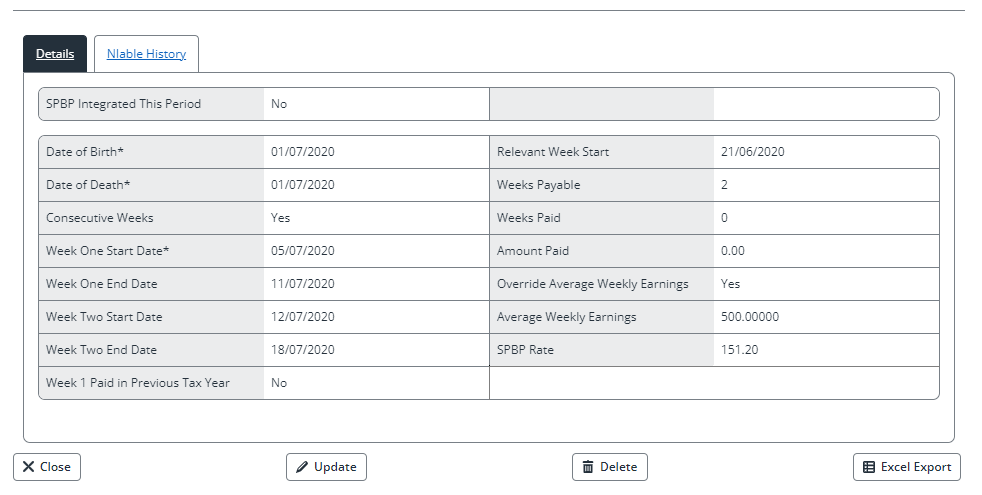Click the Amount Paid value 0.00
Image resolution: width=982 pixels, height=495 pixels.
tap(732, 251)
